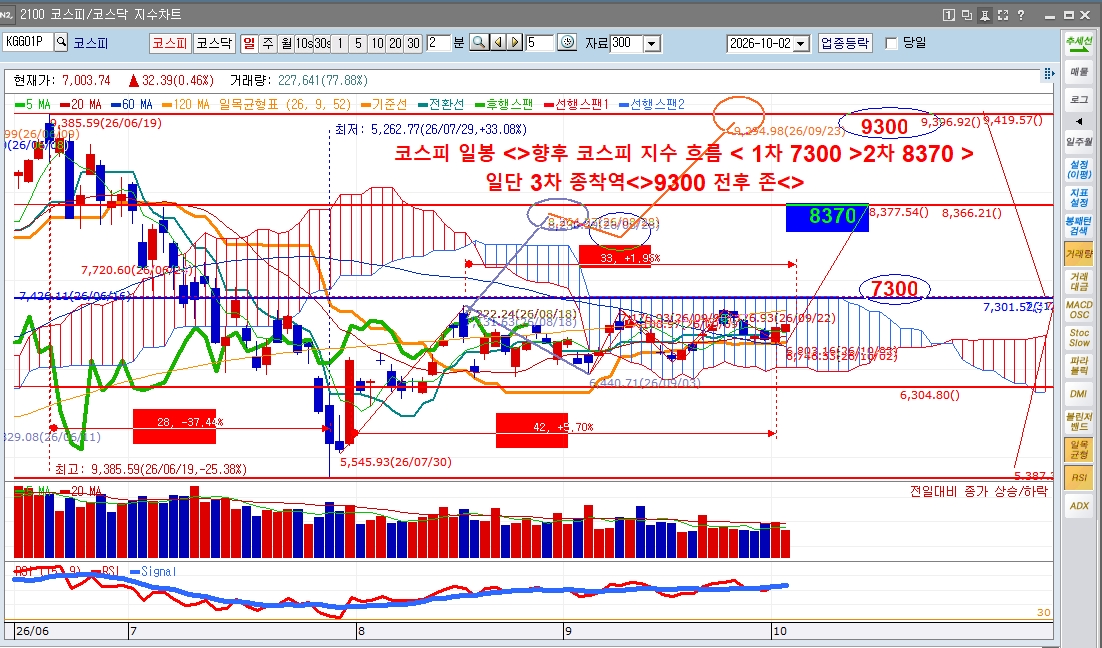Click the left arrow chart navigation button
Image resolution: width=1102 pixels, height=648 pixels.
tap(498, 43)
